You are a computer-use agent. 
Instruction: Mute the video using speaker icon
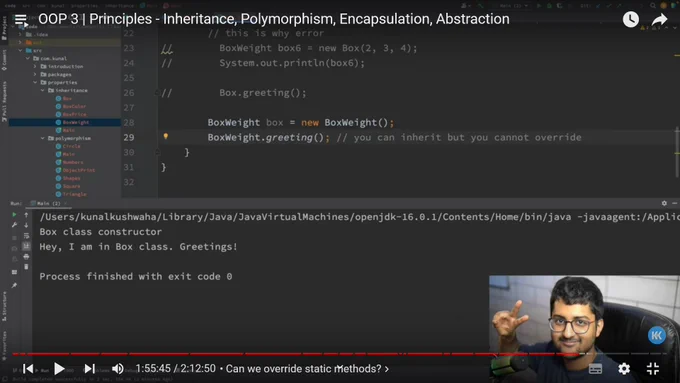click(x=118, y=369)
